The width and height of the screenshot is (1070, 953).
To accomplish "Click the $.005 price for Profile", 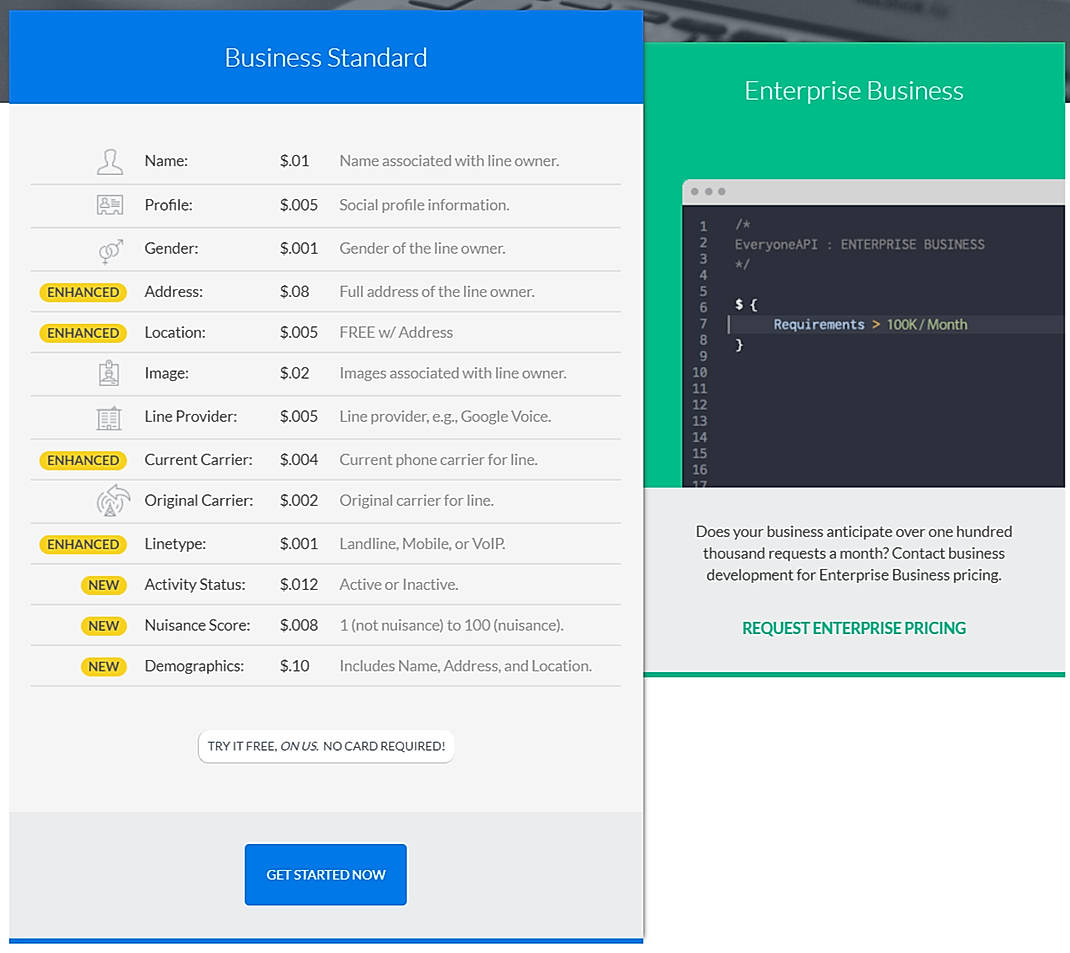I will point(299,205).
